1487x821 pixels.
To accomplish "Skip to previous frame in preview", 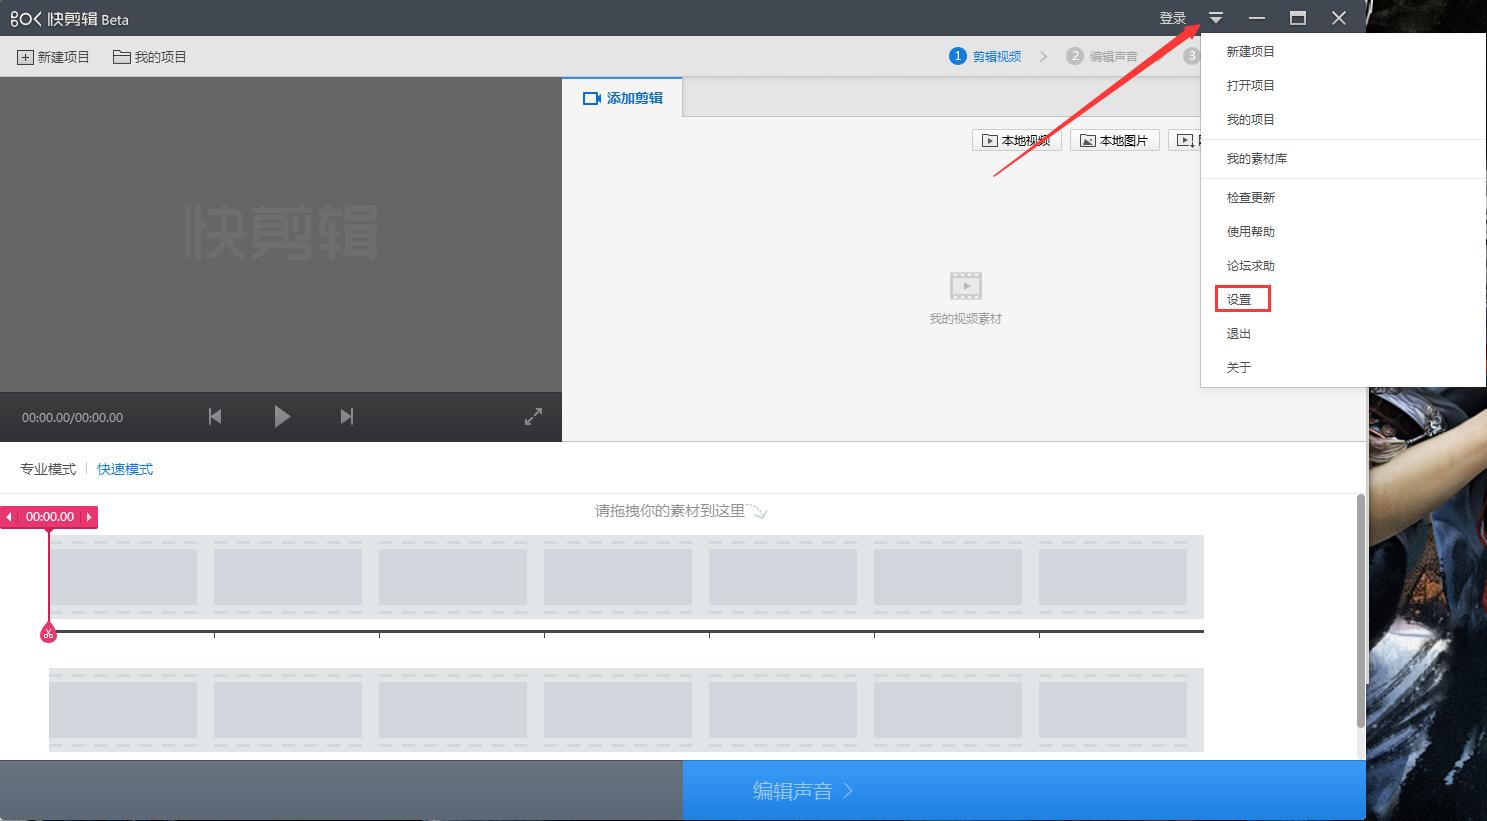I will [215, 416].
